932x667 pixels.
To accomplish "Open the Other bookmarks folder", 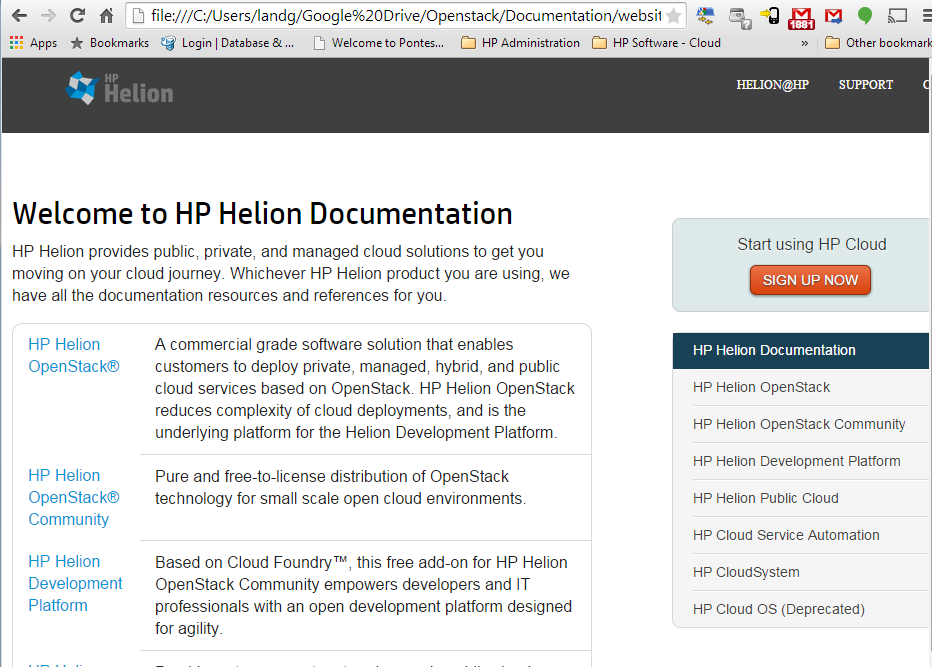I will point(878,43).
